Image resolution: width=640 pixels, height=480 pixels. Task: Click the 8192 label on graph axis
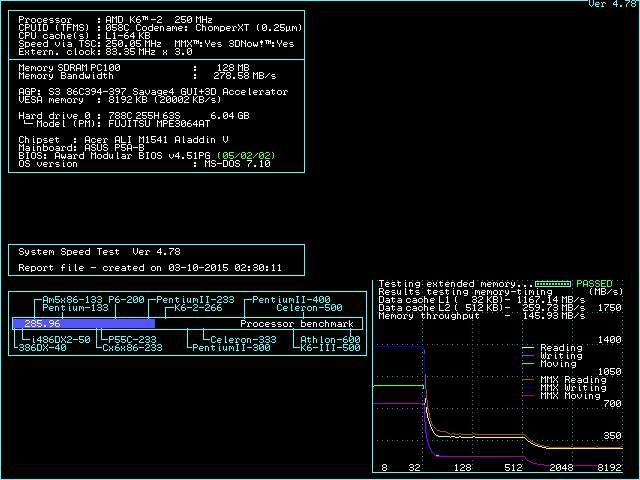(x=609, y=468)
